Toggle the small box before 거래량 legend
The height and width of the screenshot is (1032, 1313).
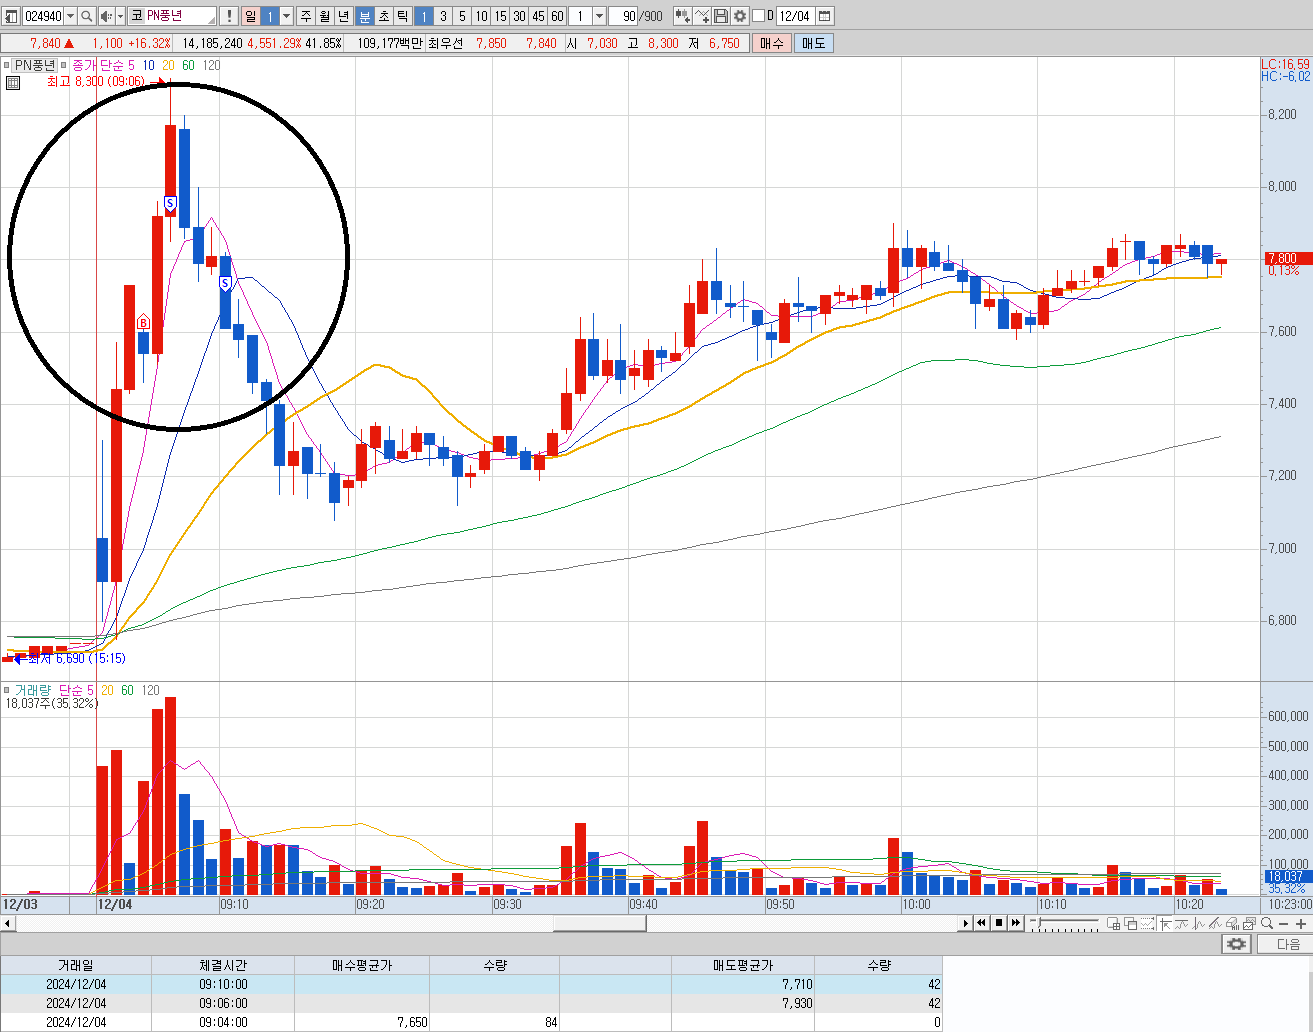6,690
